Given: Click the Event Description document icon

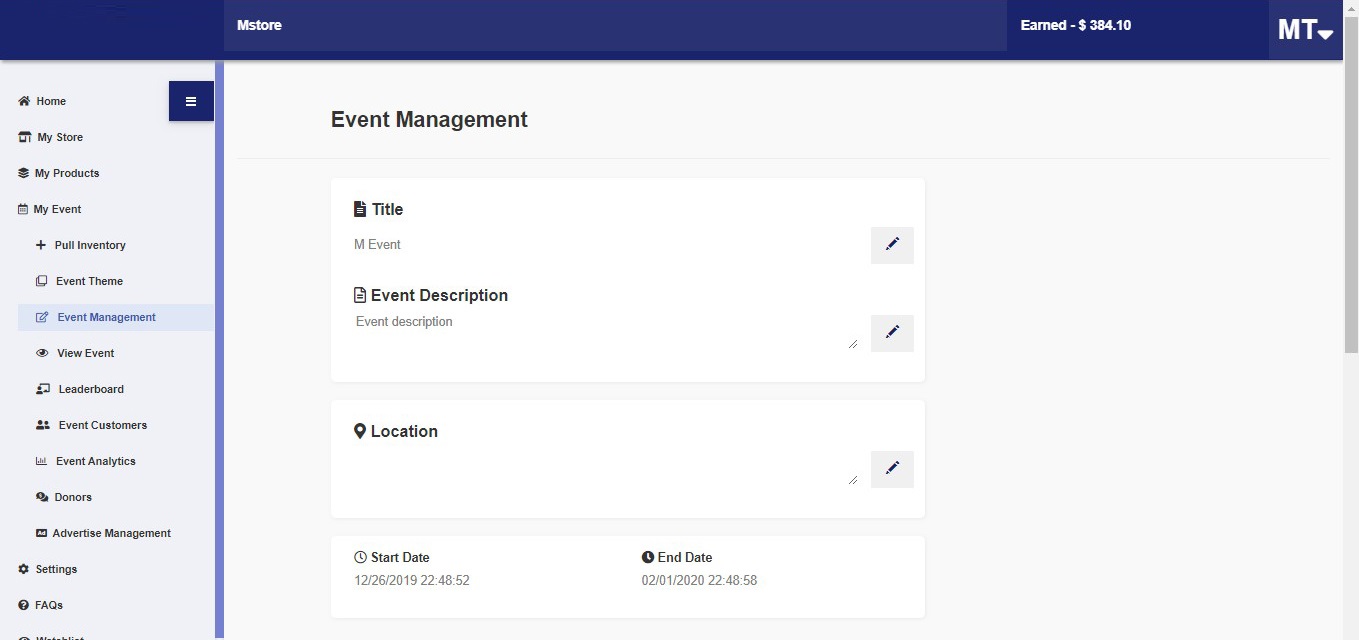Looking at the screenshot, I should pyautogui.click(x=360, y=295).
